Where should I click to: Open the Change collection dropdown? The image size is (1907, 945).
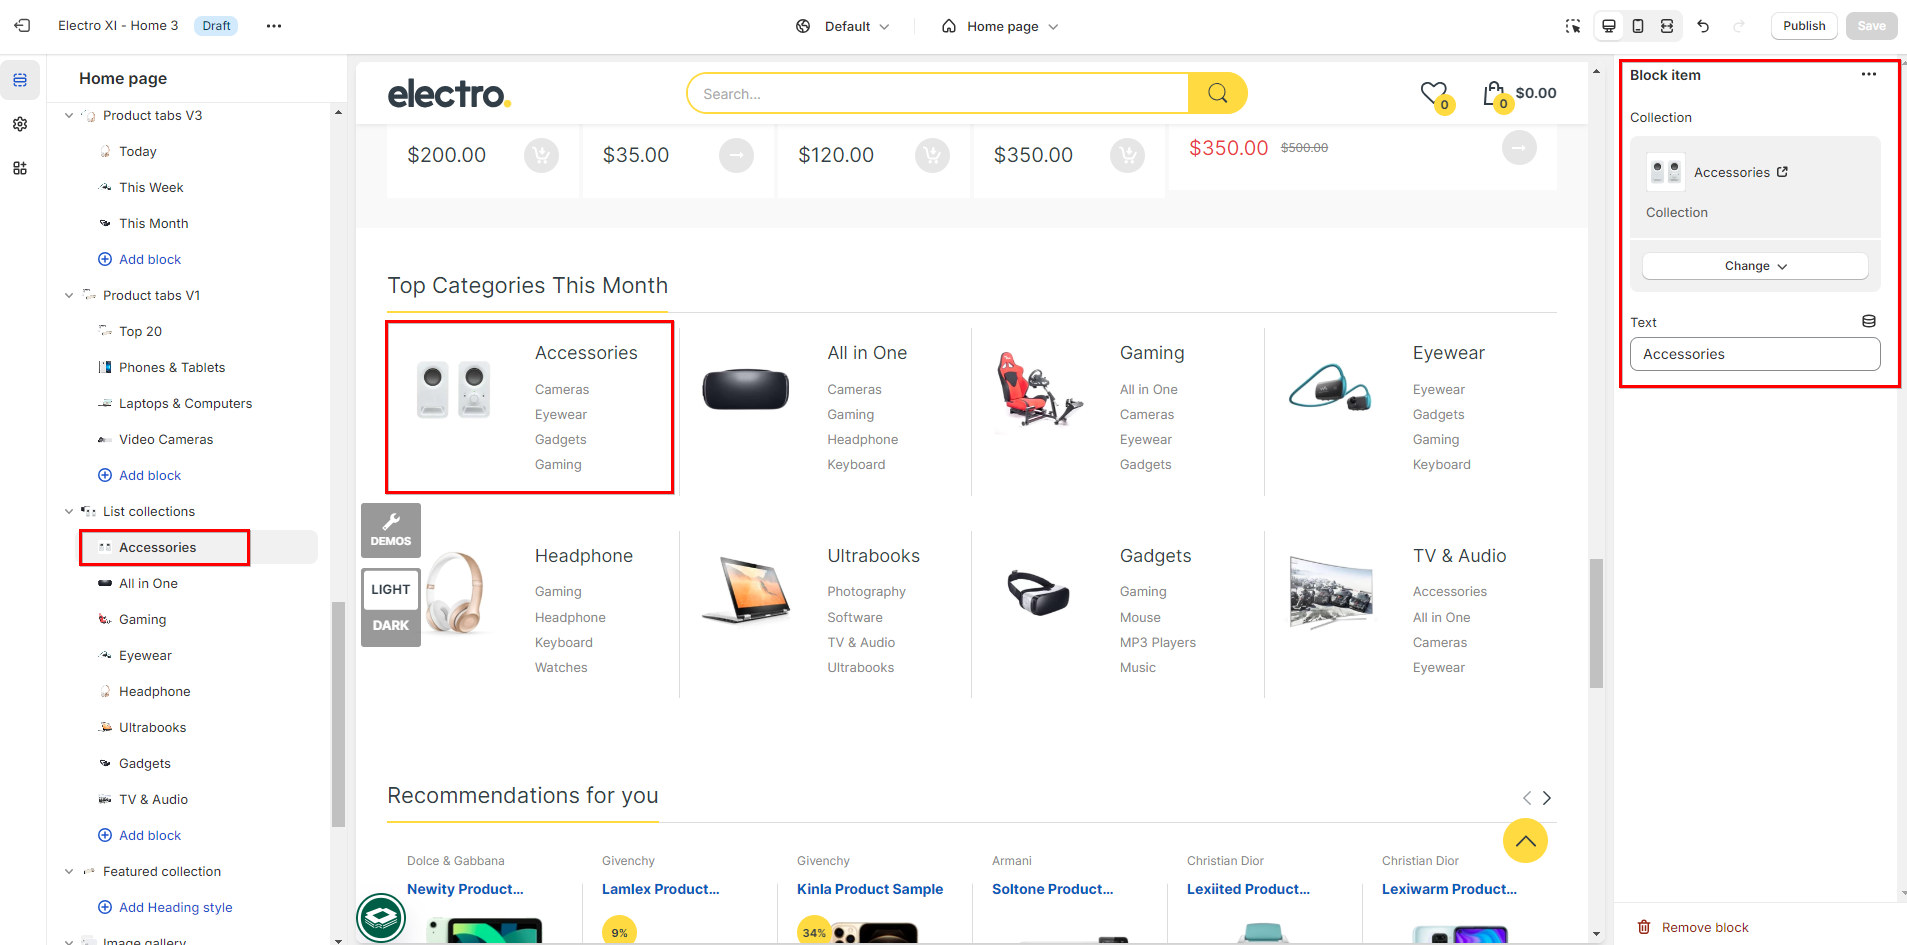pyautogui.click(x=1755, y=266)
